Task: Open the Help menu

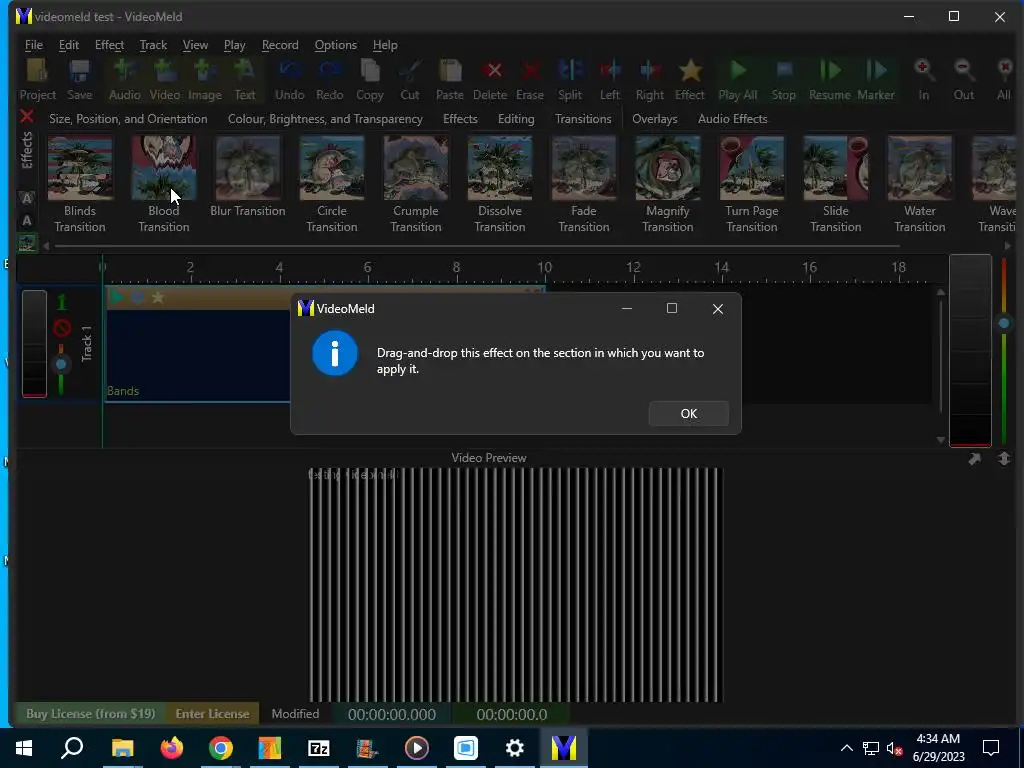Action: [x=385, y=45]
